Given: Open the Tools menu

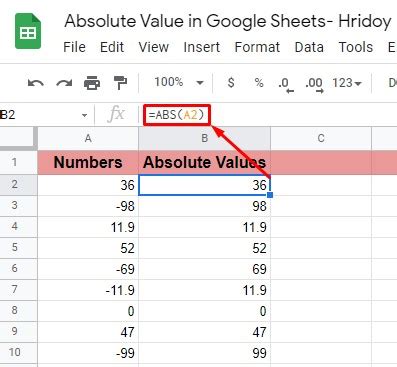Looking at the screenshot, I should tap(356, 47).
